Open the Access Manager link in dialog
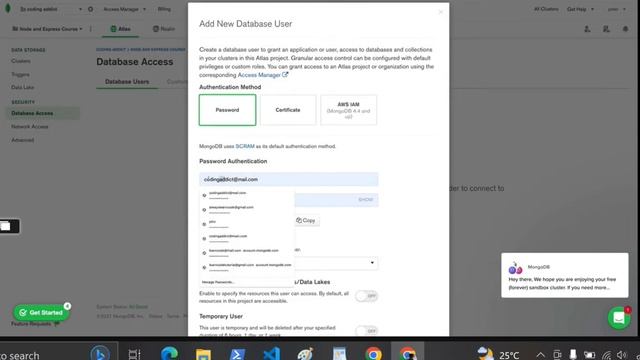640x360 pixels. pos(263,75)
